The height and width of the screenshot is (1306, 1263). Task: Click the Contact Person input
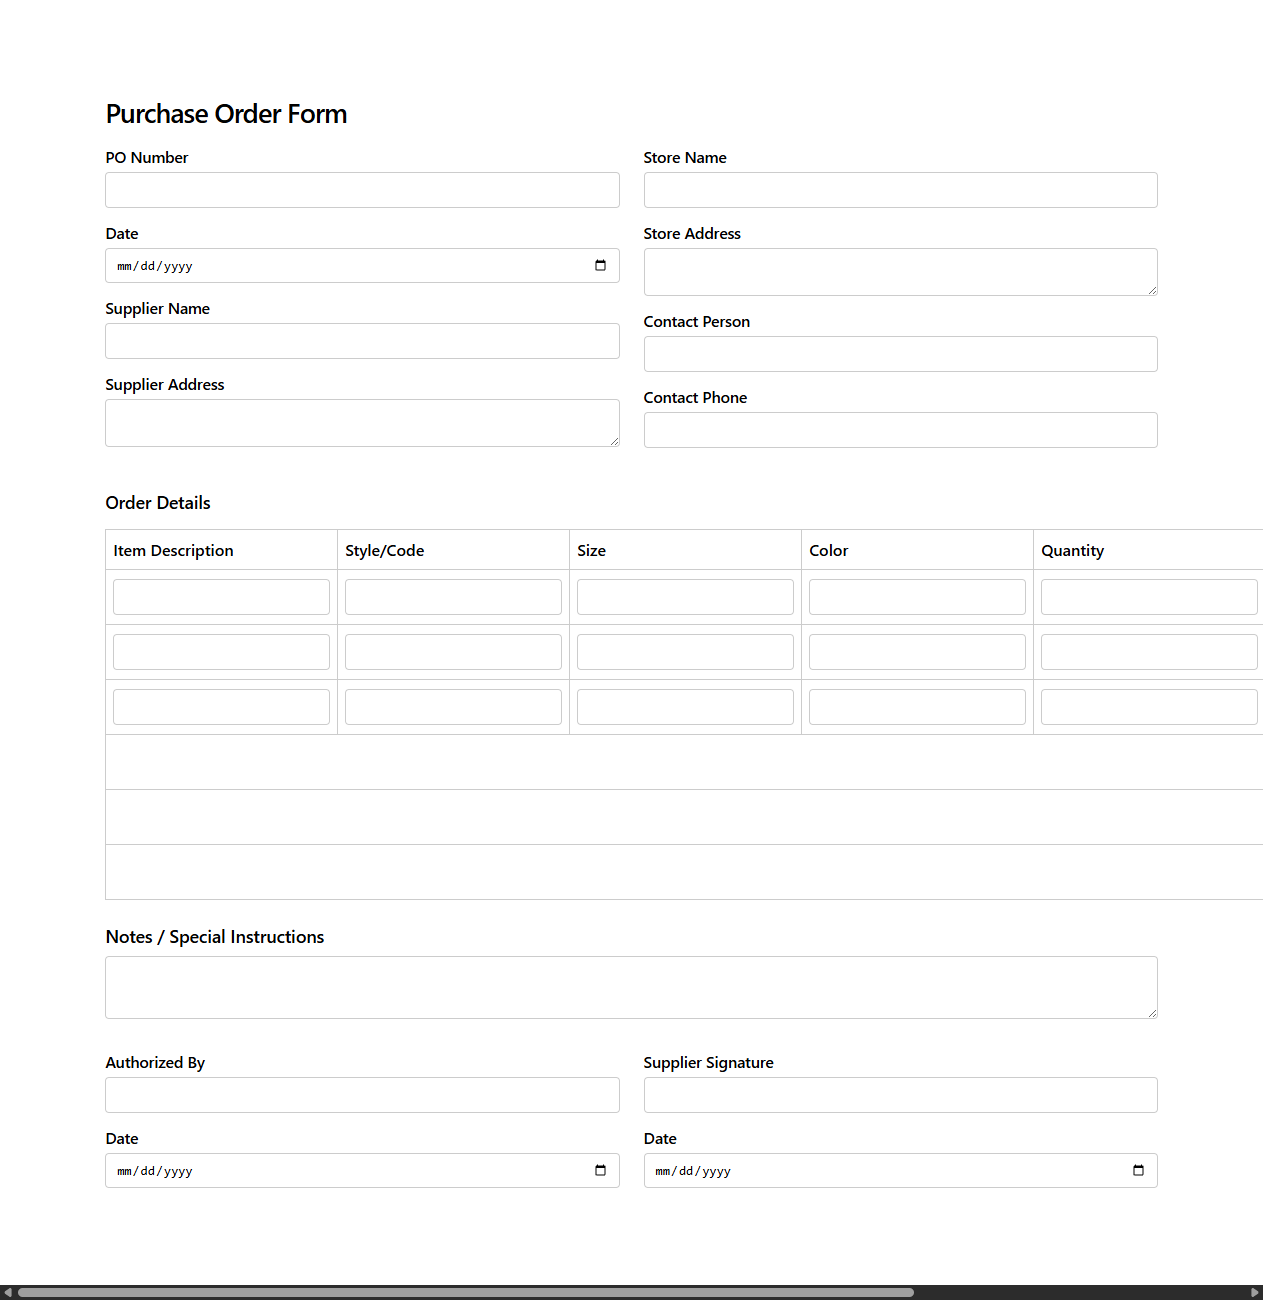[x=900, y=353]
